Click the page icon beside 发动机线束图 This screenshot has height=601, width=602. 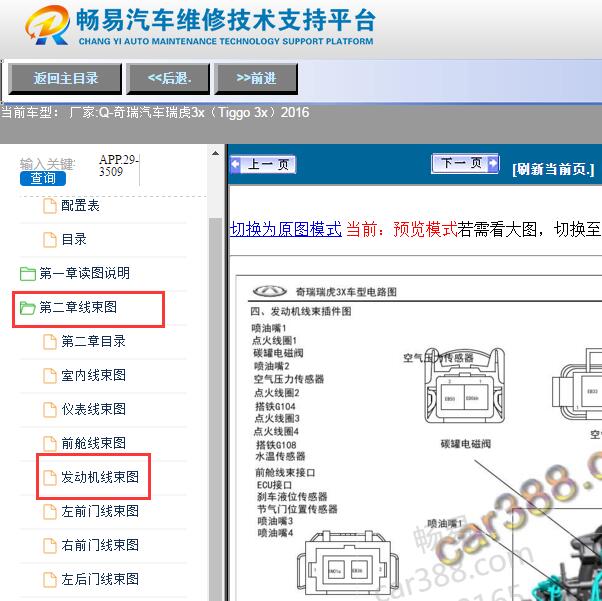(x=50, y=478)
